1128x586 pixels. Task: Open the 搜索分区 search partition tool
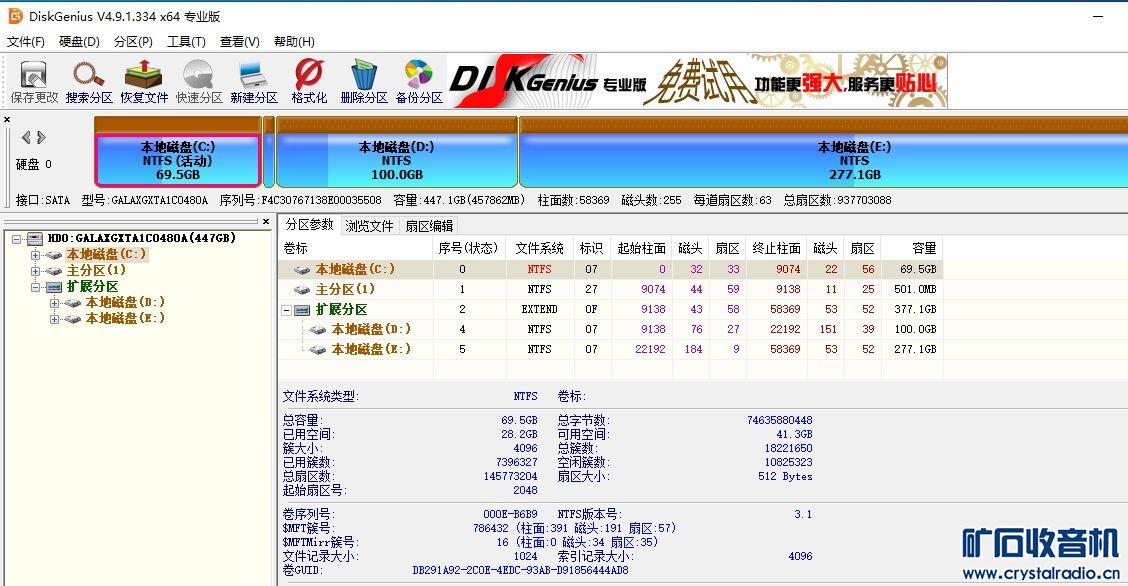[x=88, y=82]
